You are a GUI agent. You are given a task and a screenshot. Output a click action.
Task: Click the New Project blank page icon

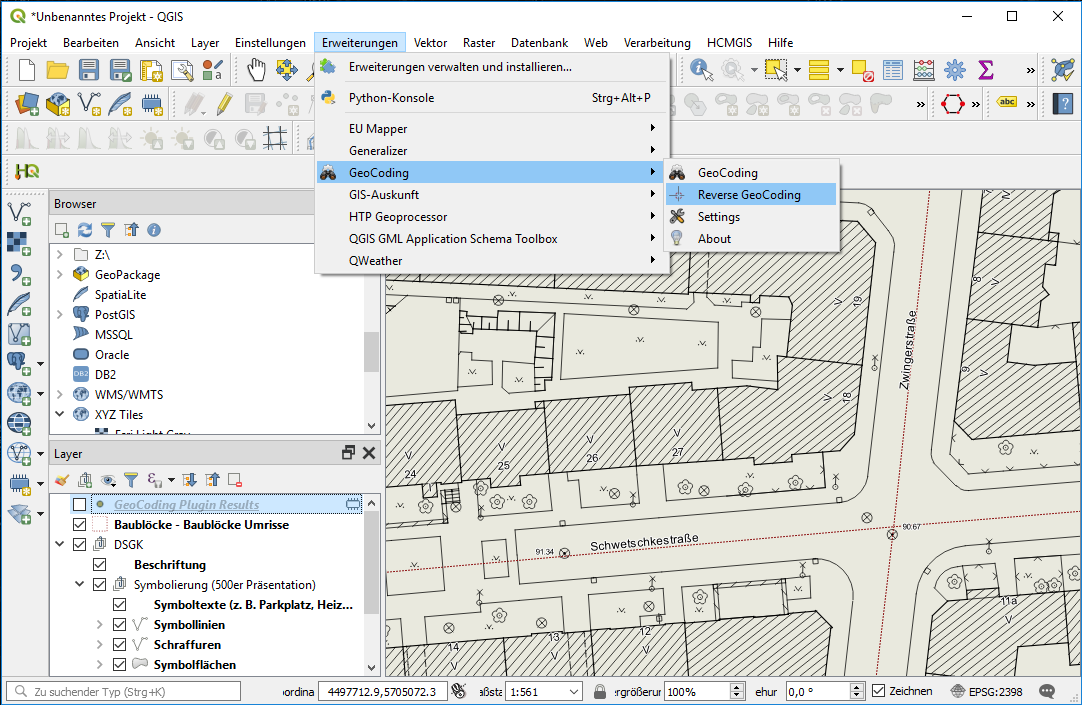click(x=27, y=70)
